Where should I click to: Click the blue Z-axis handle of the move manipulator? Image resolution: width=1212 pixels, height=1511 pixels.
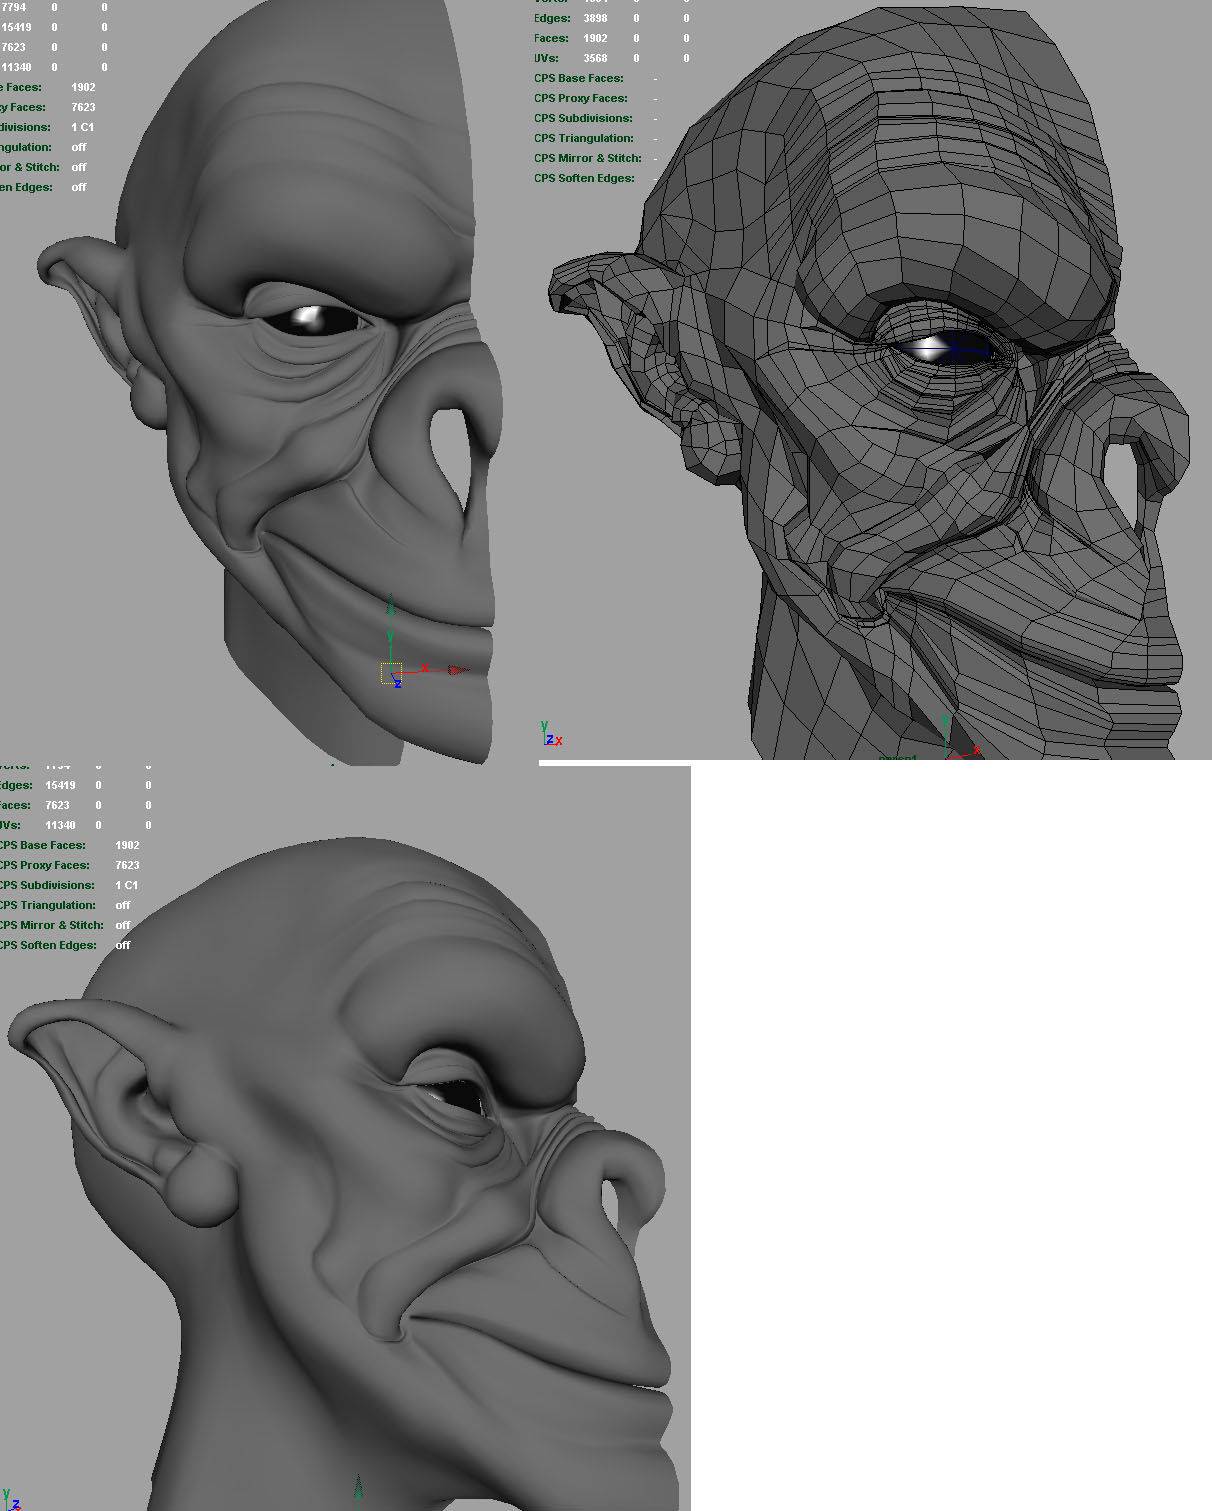[x=398, y=683]
